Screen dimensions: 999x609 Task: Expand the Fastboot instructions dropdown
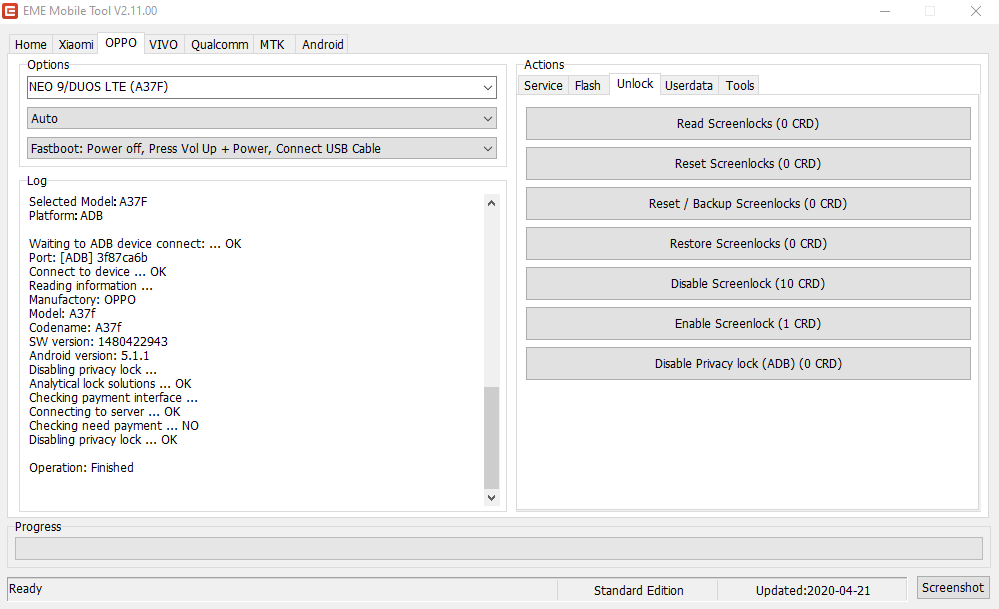click(262, 148)
